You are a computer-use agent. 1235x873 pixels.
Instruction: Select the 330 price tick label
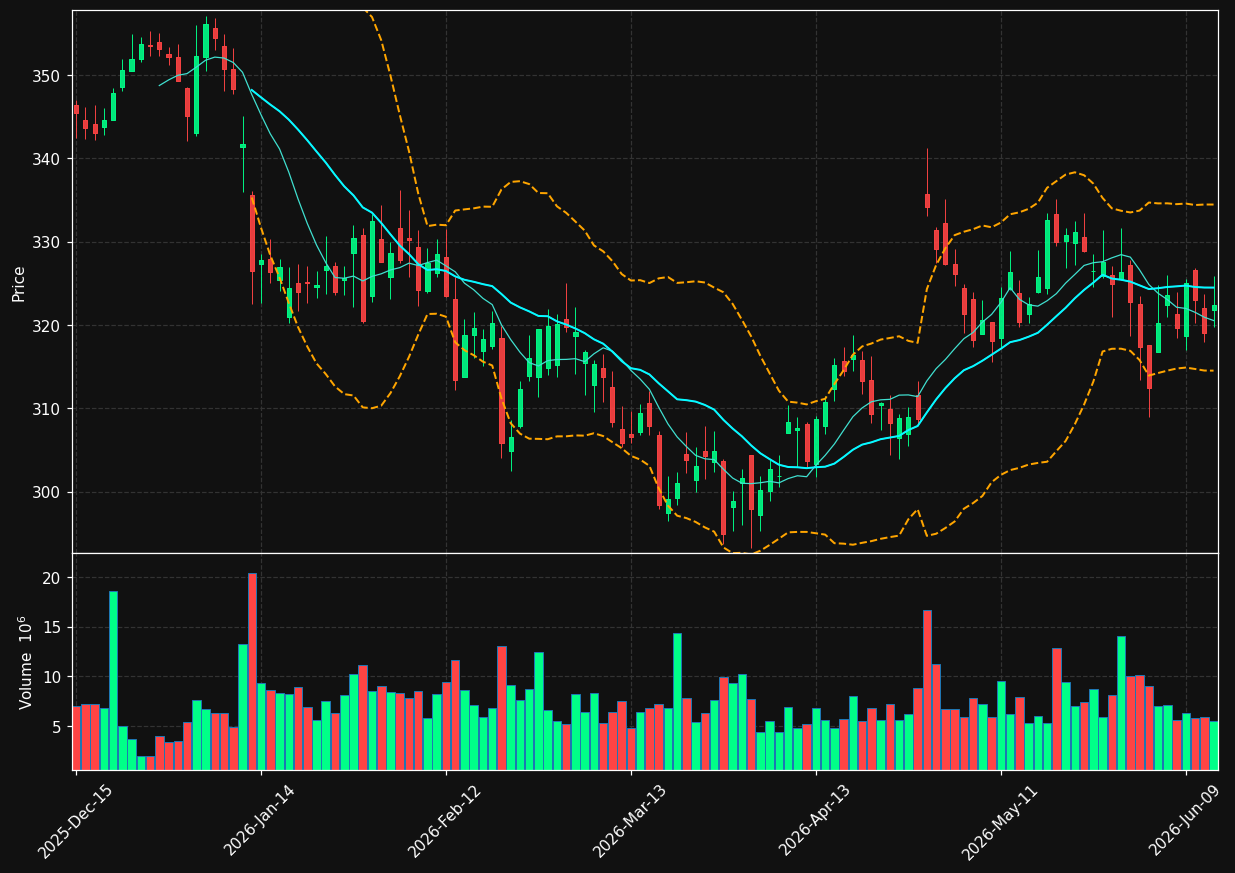[46, 243]
